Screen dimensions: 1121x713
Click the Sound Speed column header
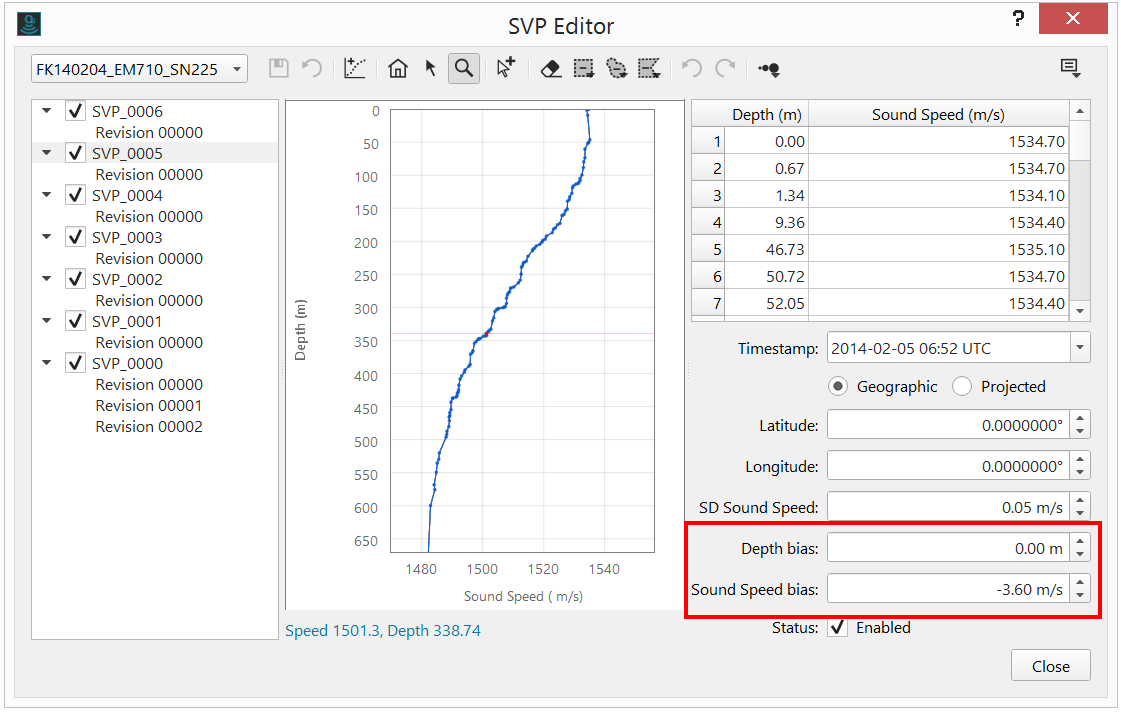click(x=937, y=115)
